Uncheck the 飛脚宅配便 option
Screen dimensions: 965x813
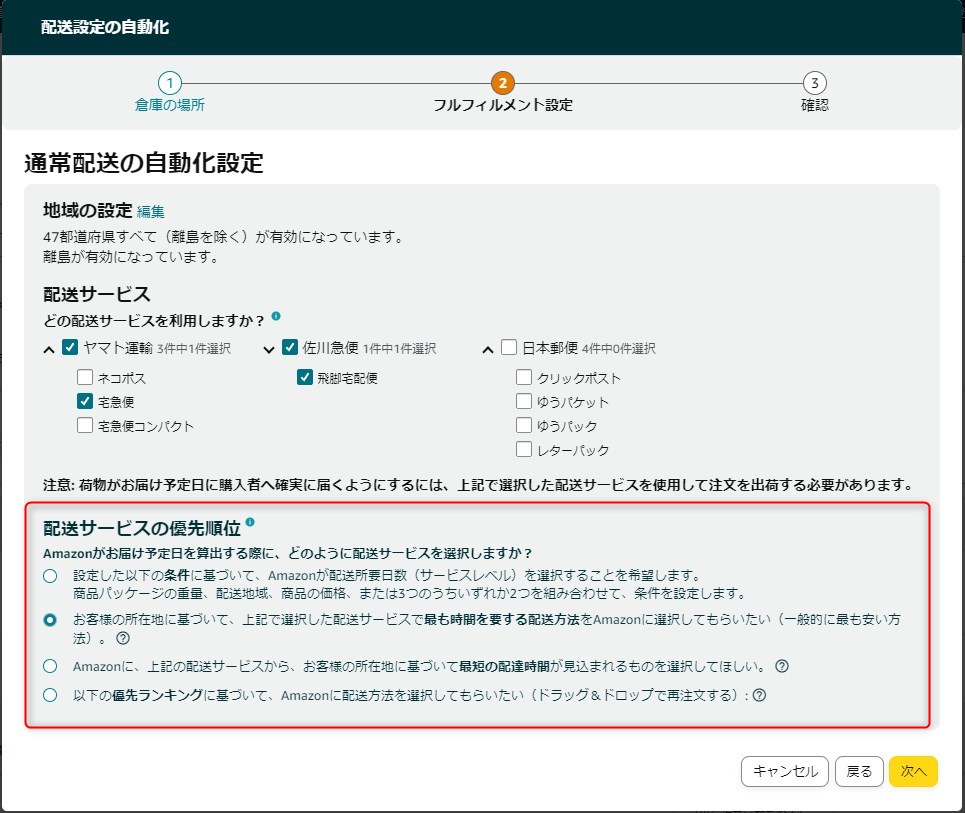305,377
